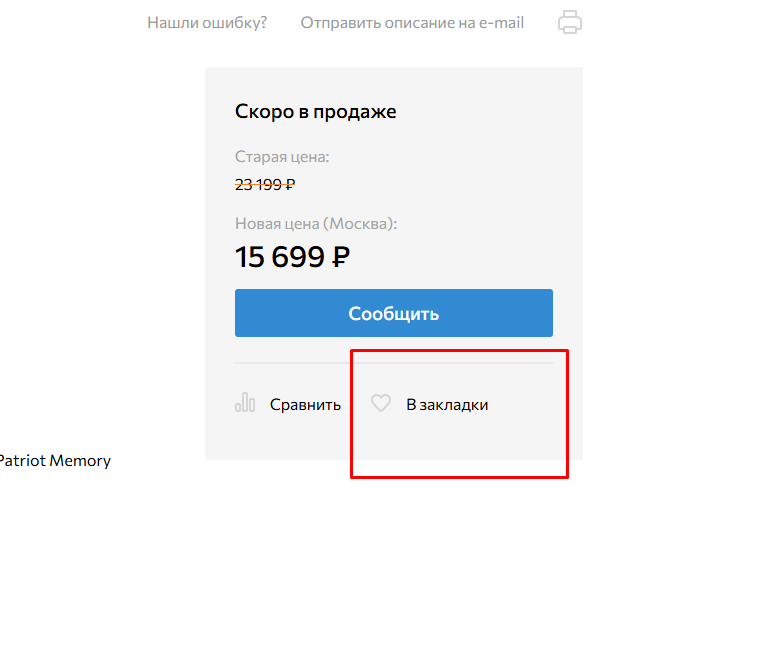Click the crossed-out old price 23 199

pyautogui.click(x=259, y=184)
